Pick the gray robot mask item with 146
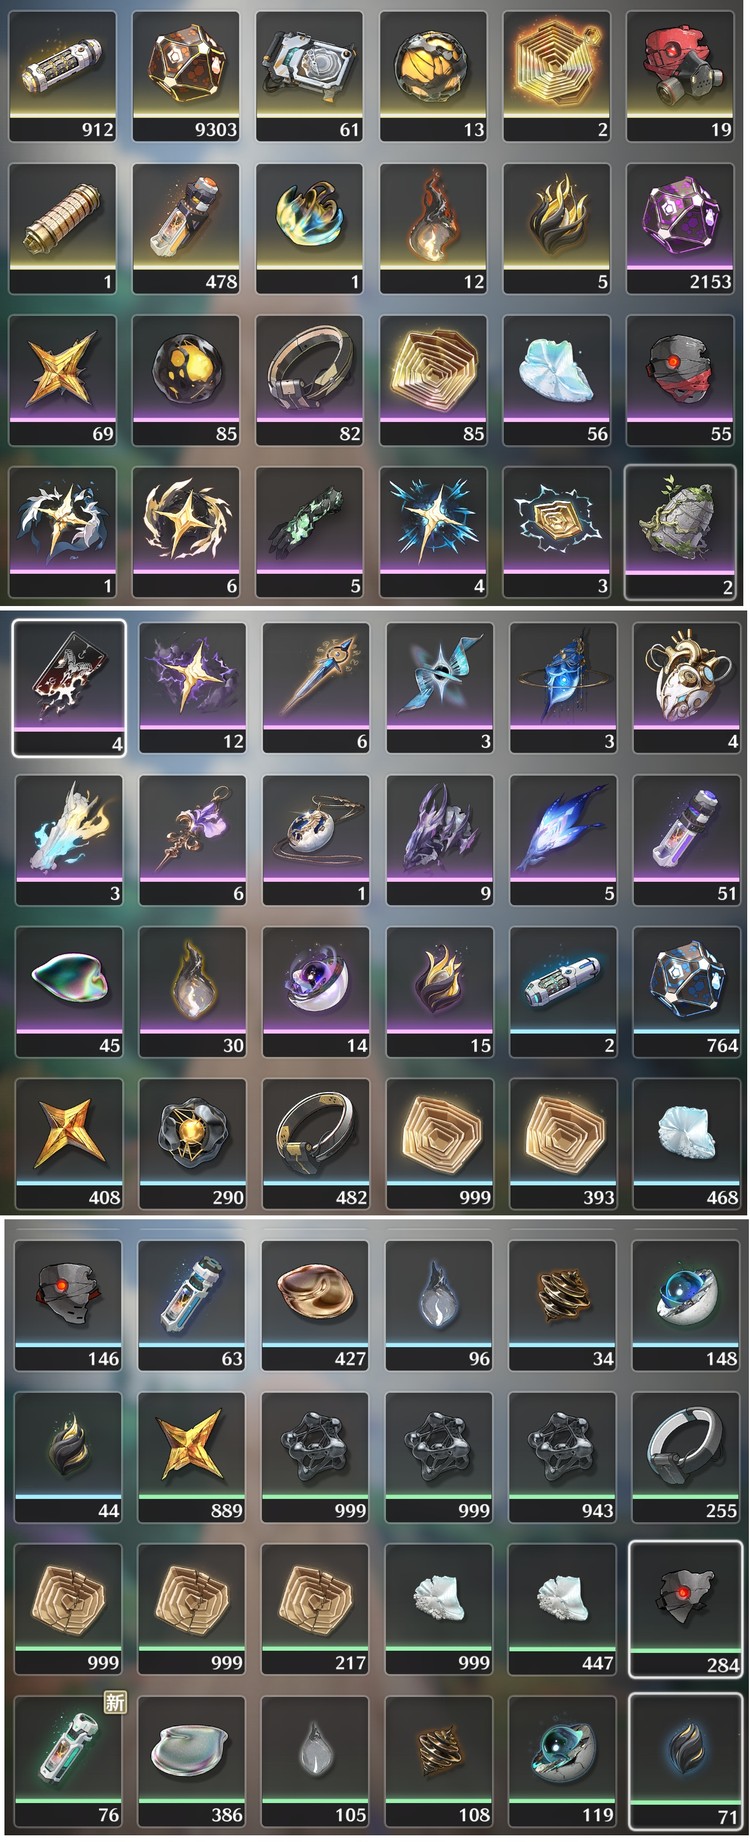 pos(68,1305)
